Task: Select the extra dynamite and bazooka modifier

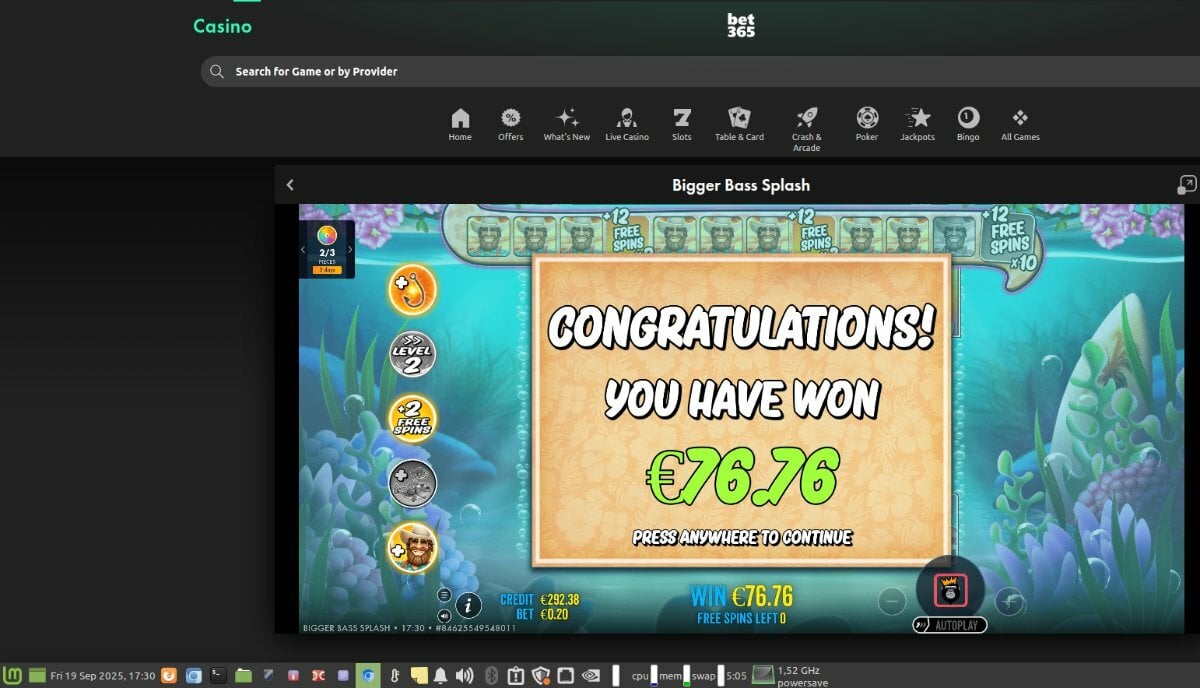Action: click(412, 484)
